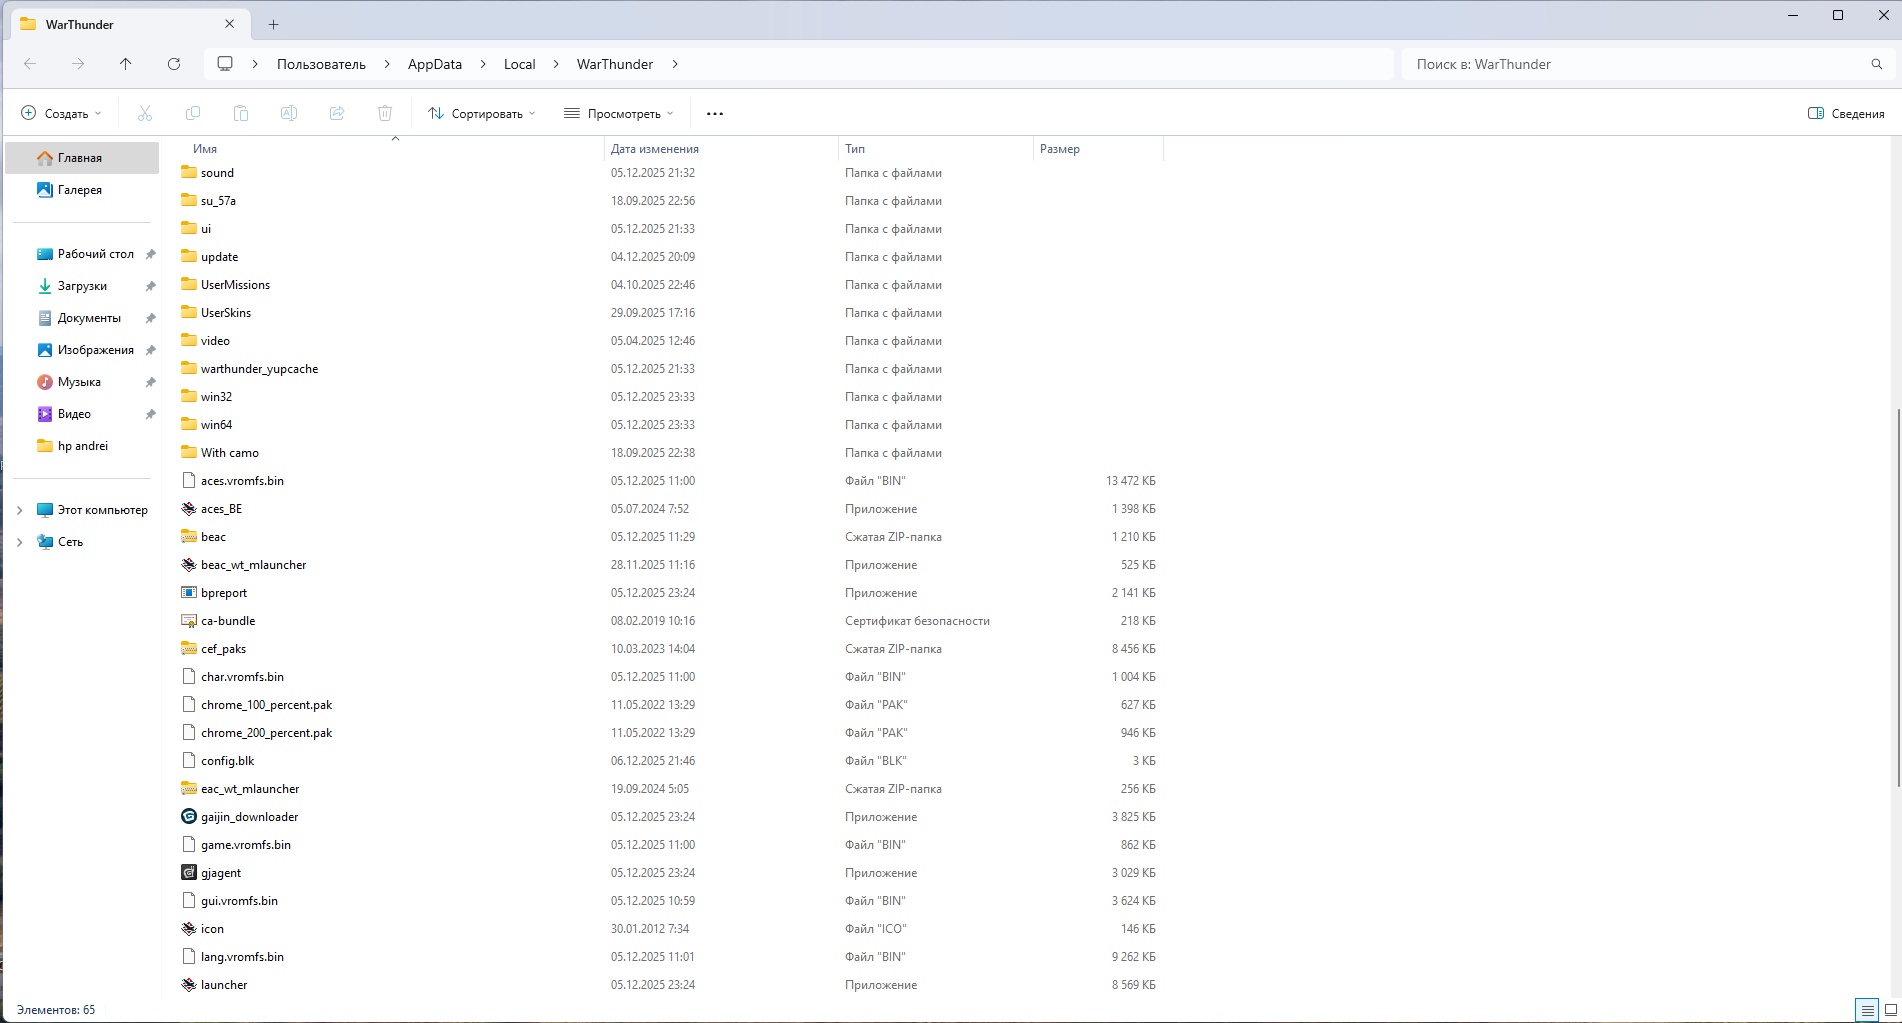Open the three-dots more options menu

point(714,114)
